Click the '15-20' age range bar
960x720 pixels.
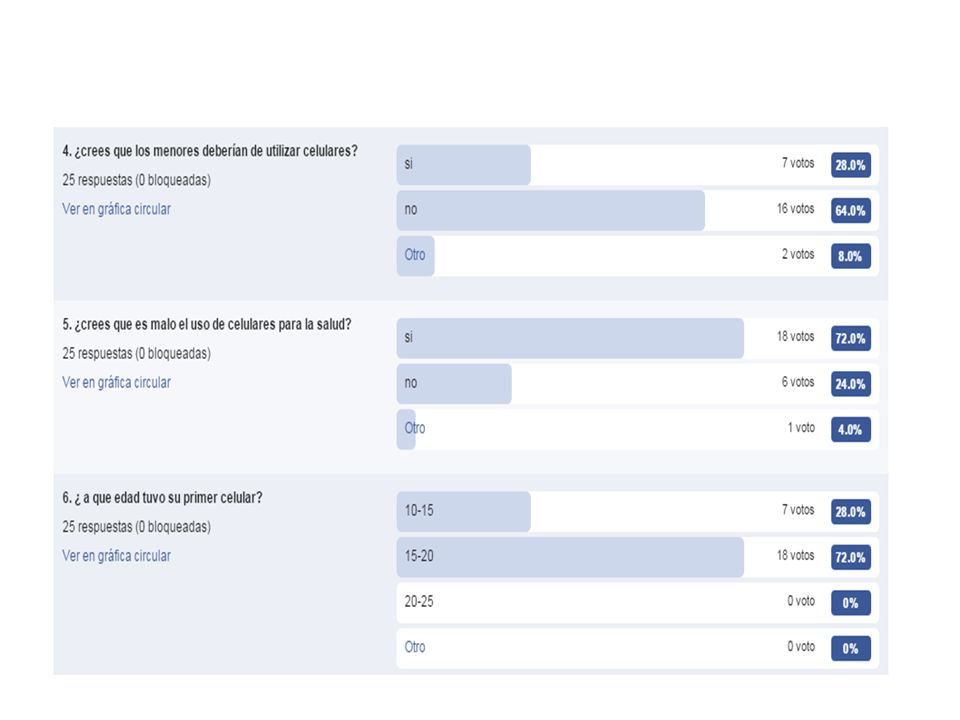coord(637,557)
